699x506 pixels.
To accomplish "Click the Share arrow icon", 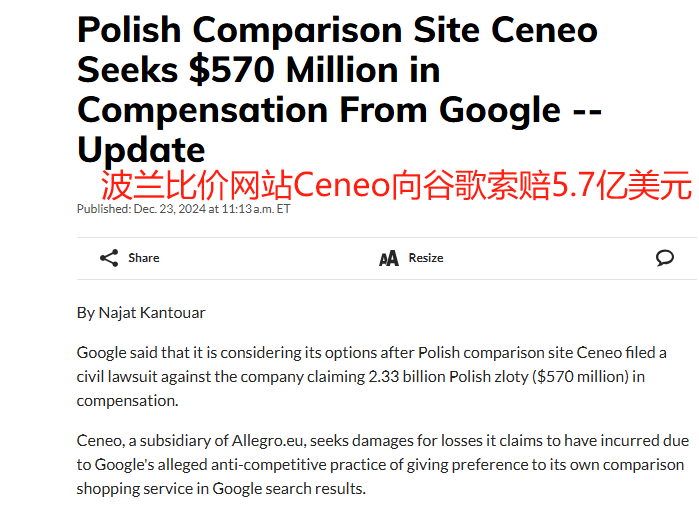I will tap(109, 258).
